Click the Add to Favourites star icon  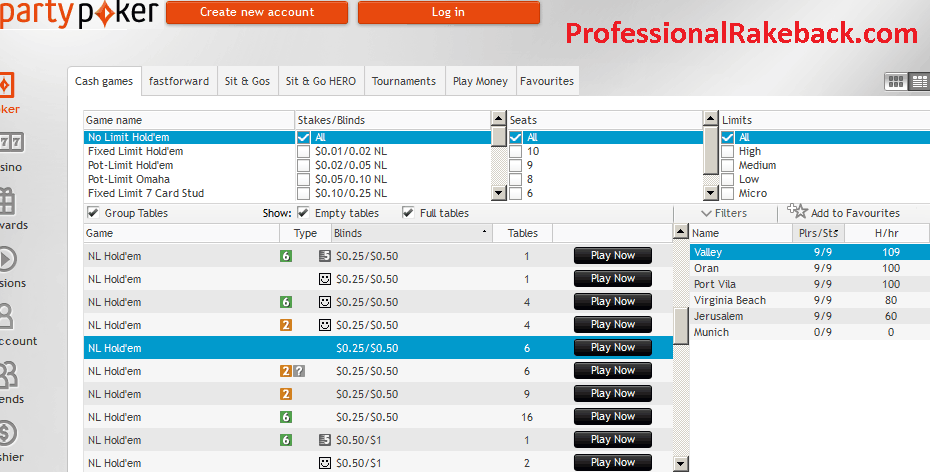tap(797, 211)
